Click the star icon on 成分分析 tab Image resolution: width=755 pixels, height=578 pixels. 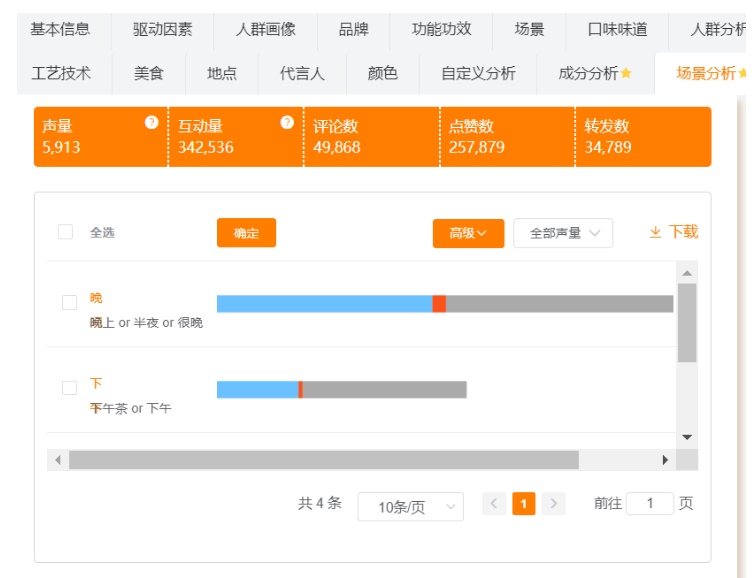pos(626,73)
